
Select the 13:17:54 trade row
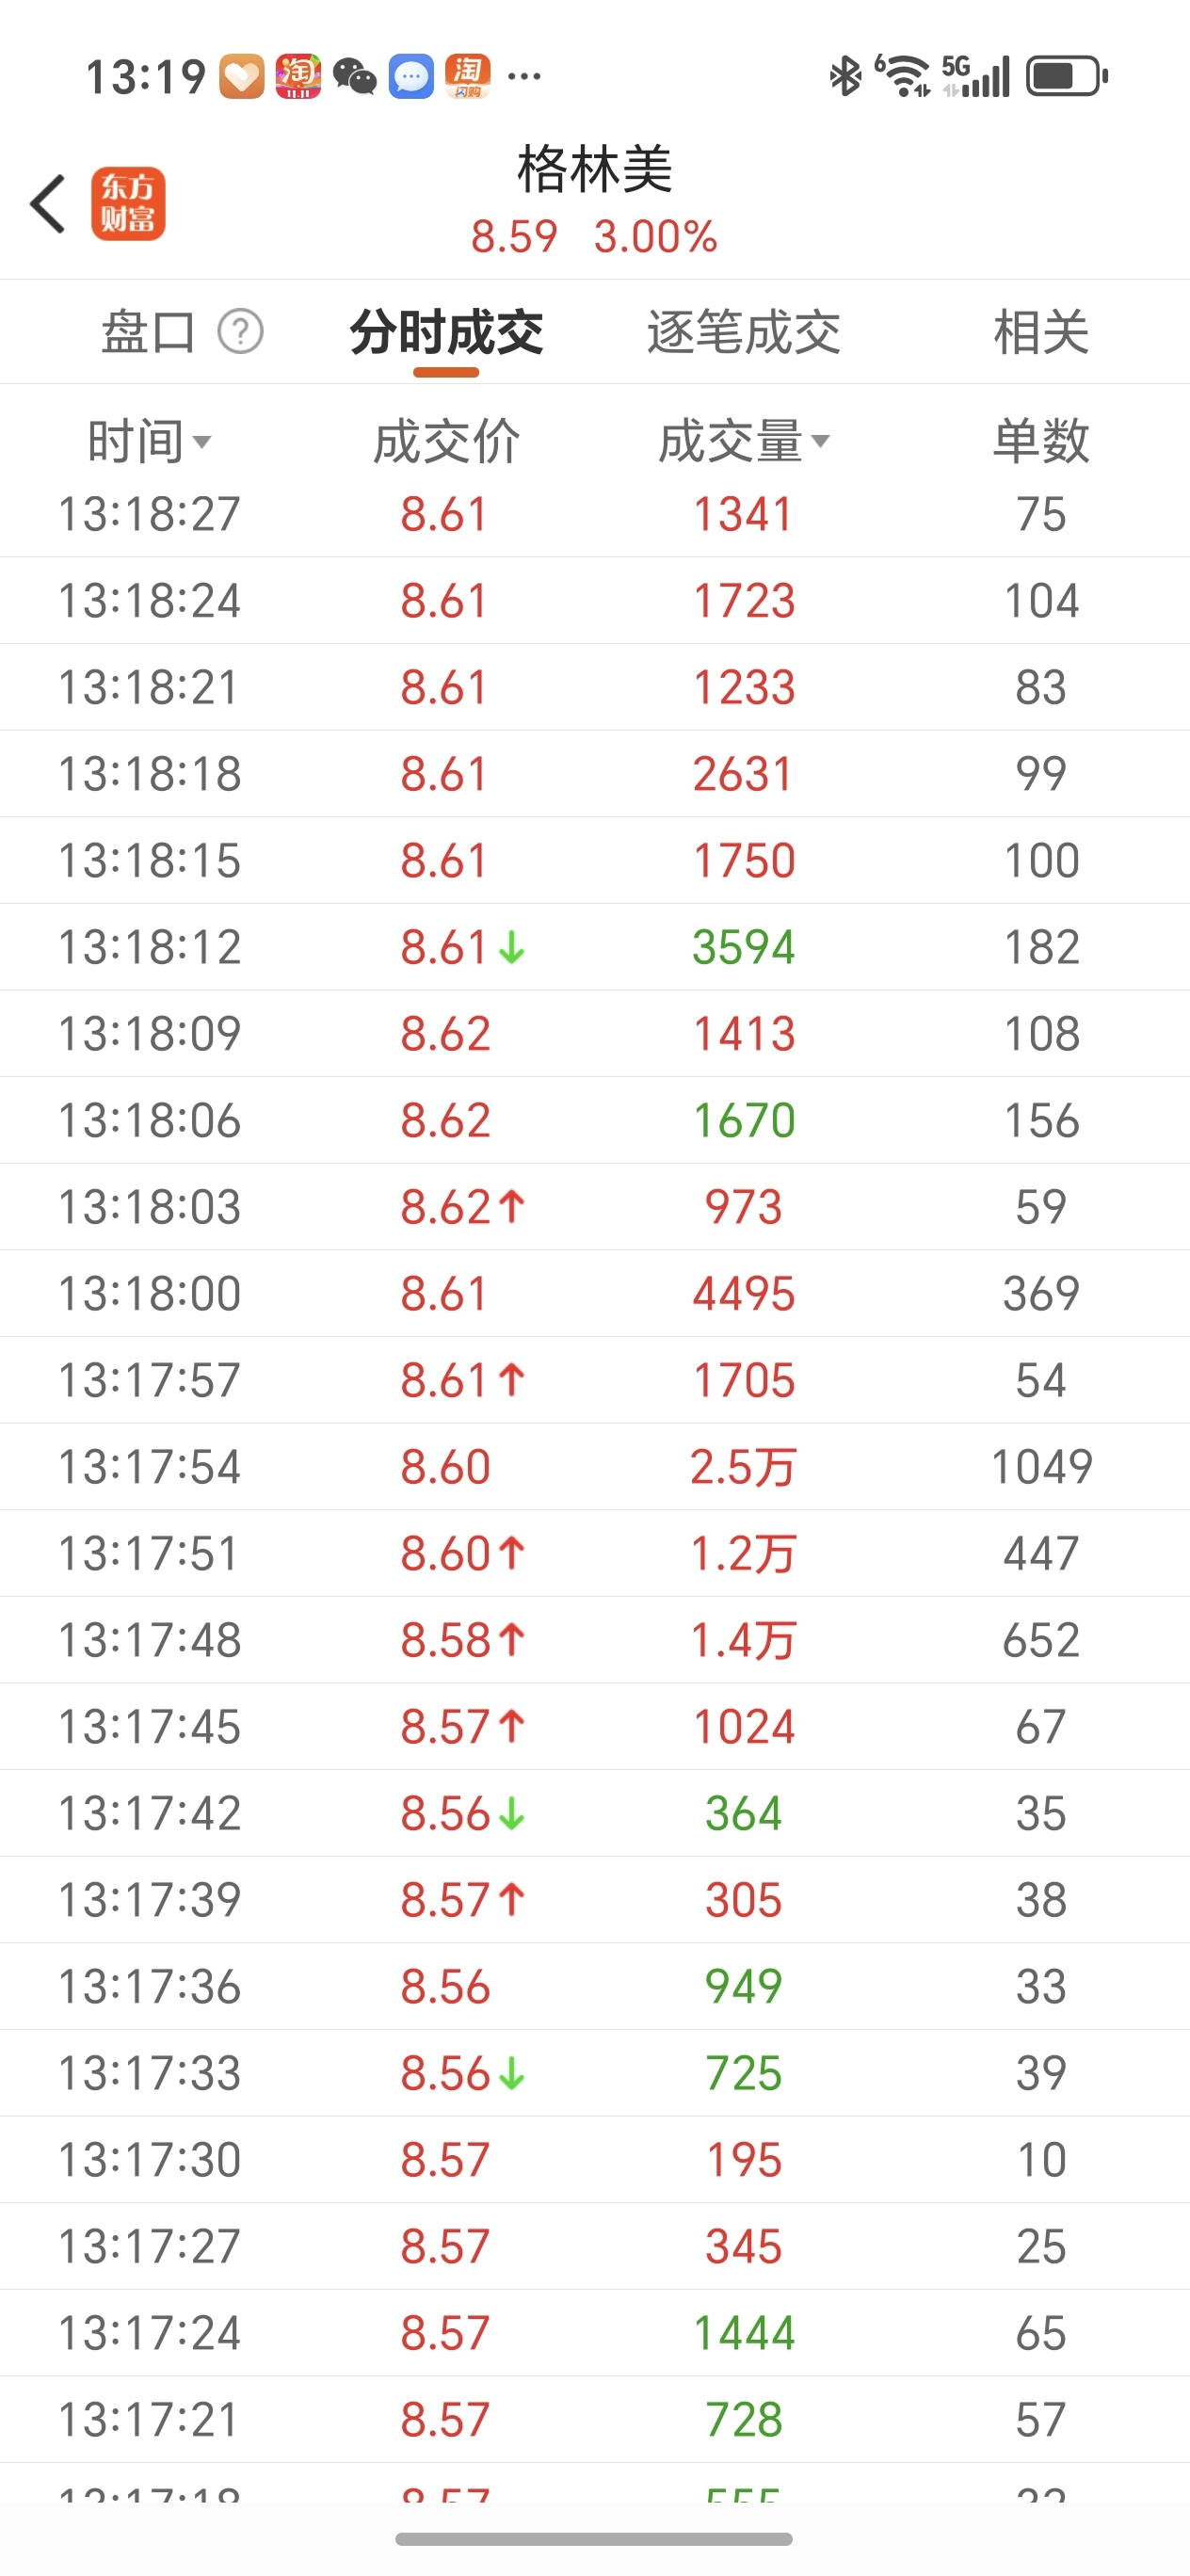(x=595, y=1467)
